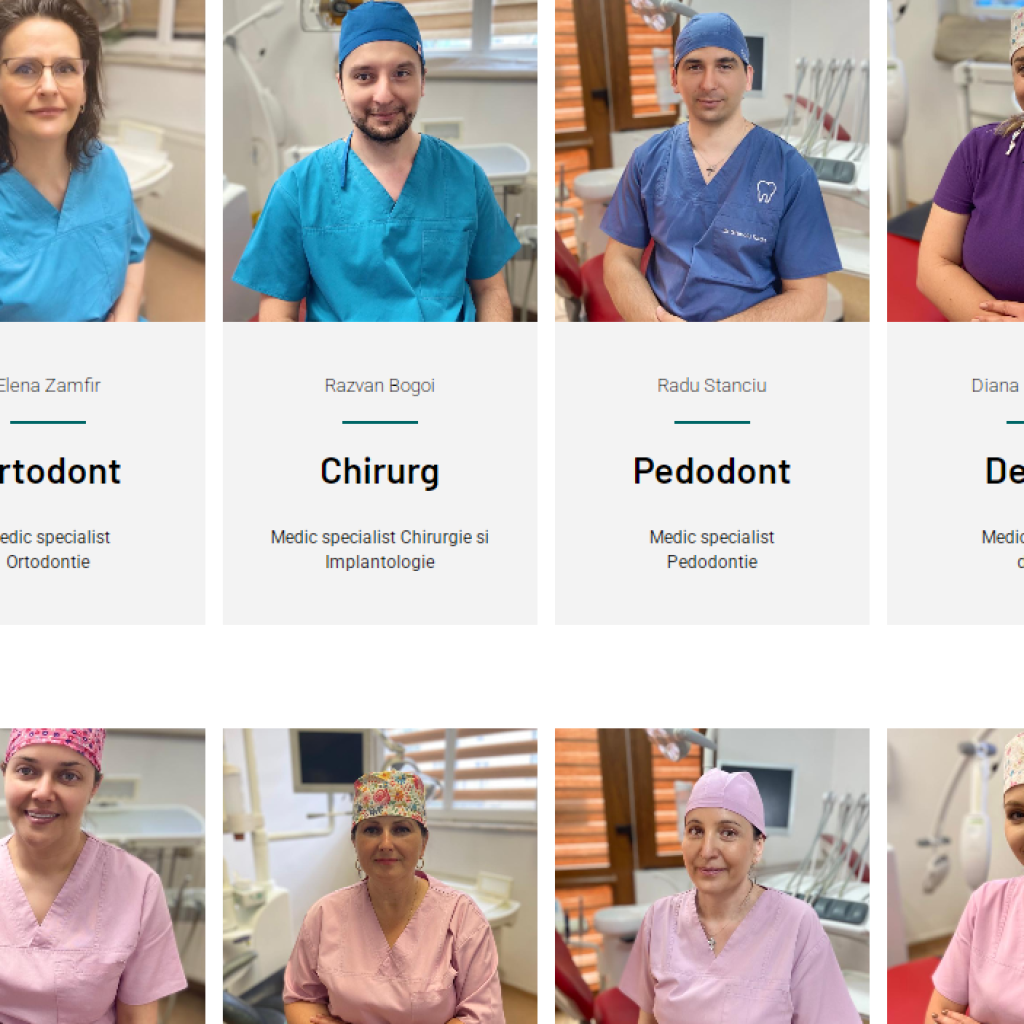The image size is (1024, 1024).
Task: Click the Razvan Bogoi name text
Action: pyautogui.click(x=380, y=385)
